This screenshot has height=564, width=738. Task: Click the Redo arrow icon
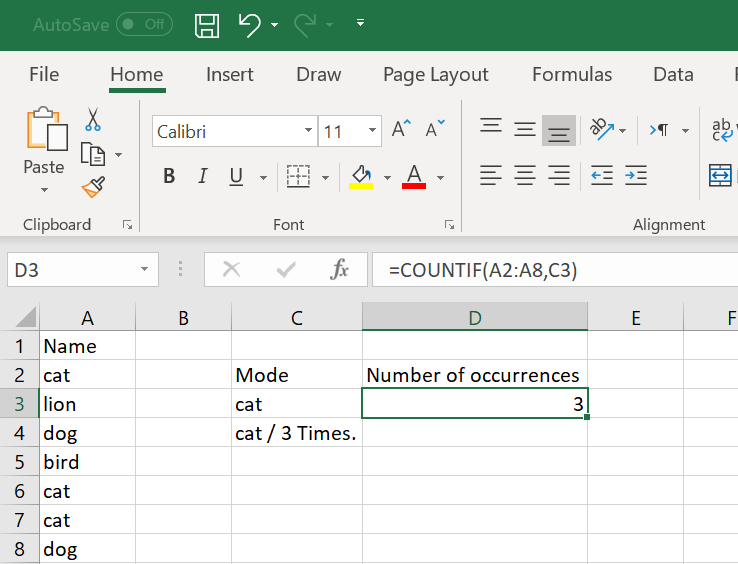click(x=305, y=25)
